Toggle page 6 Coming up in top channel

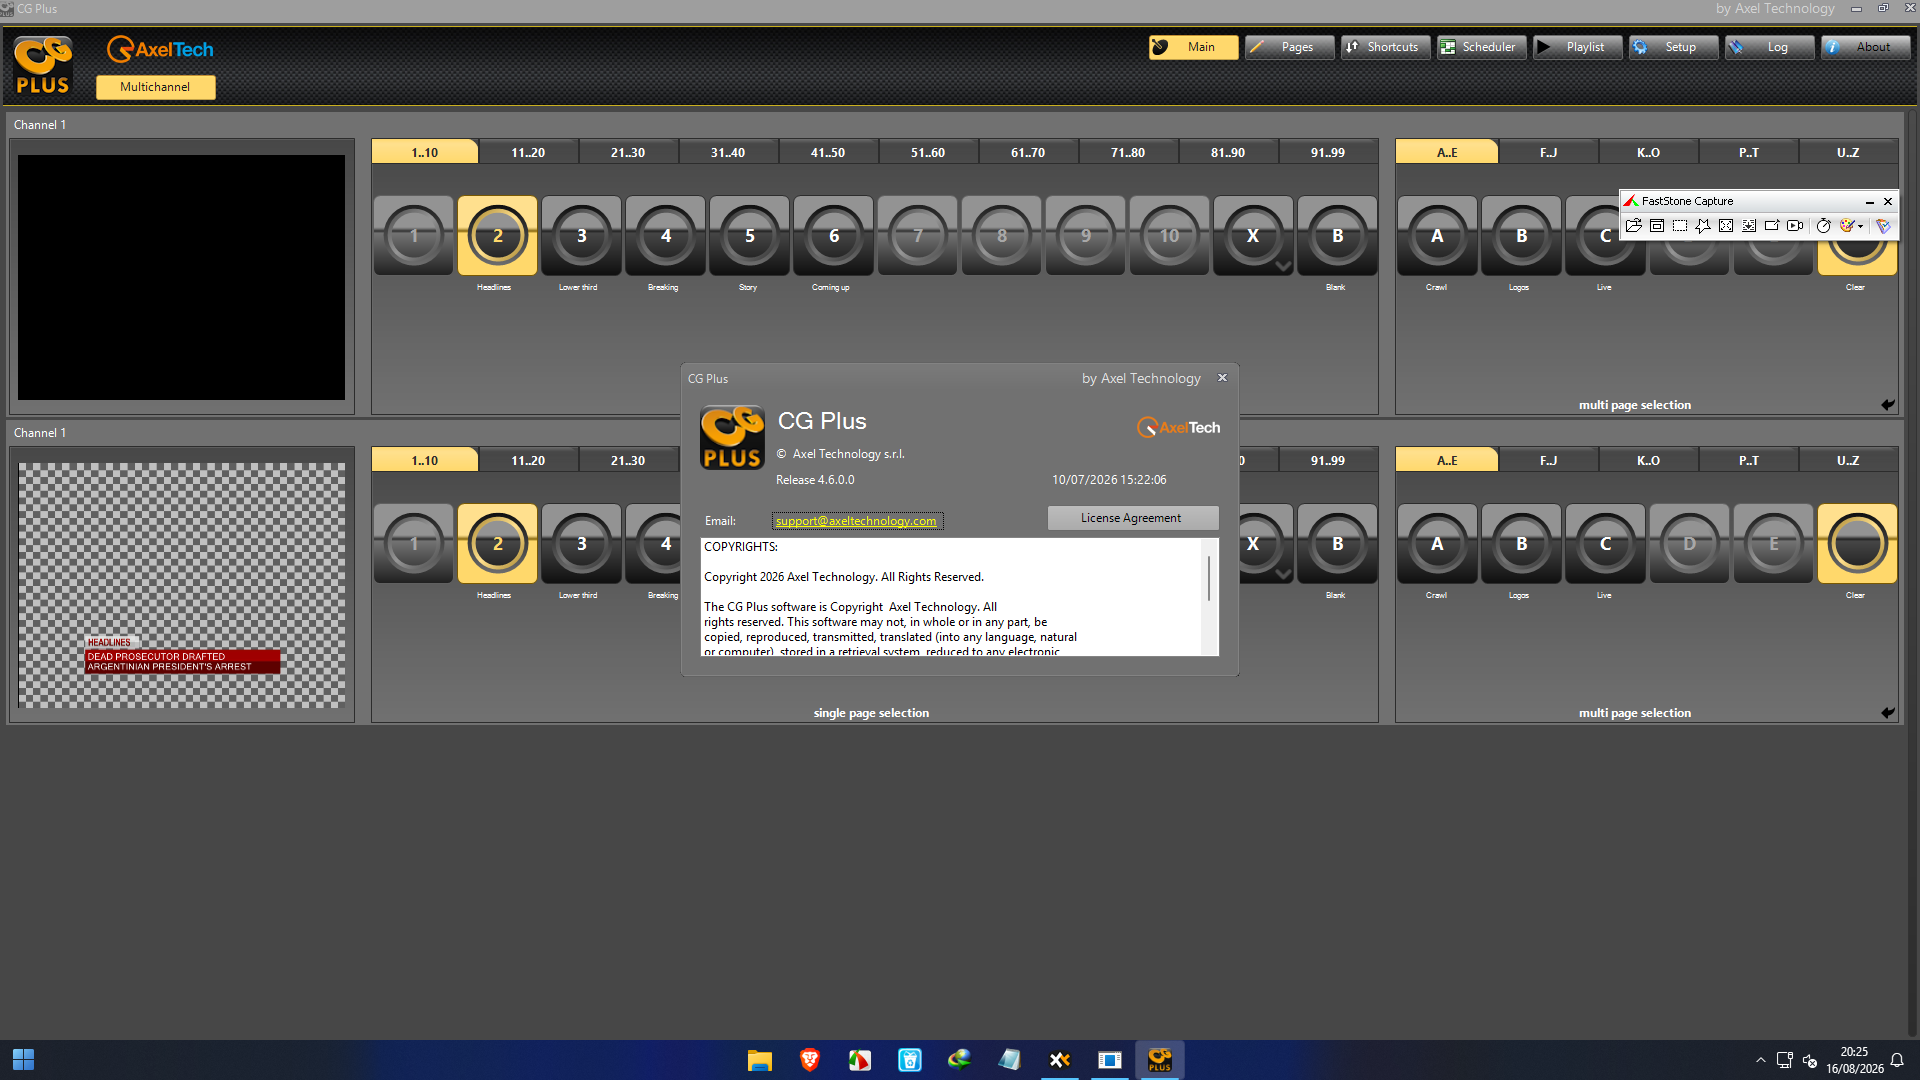click(x=833, y=236)
